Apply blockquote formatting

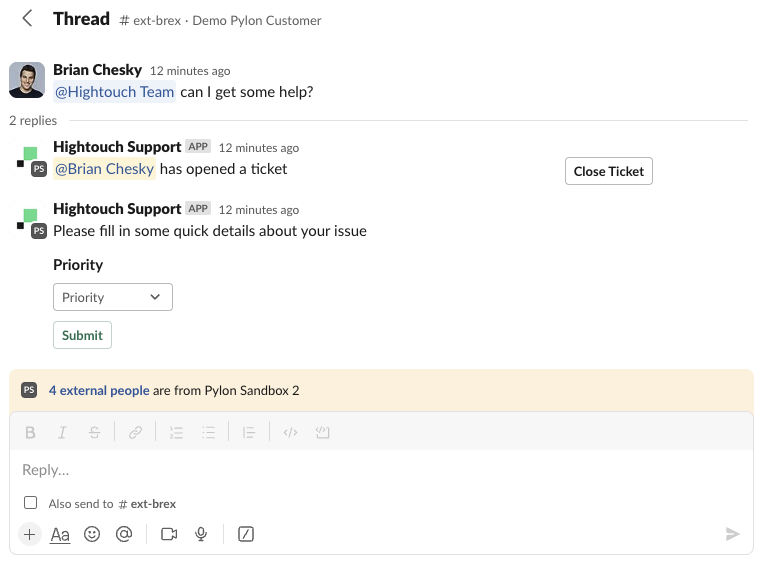(249, 432)
